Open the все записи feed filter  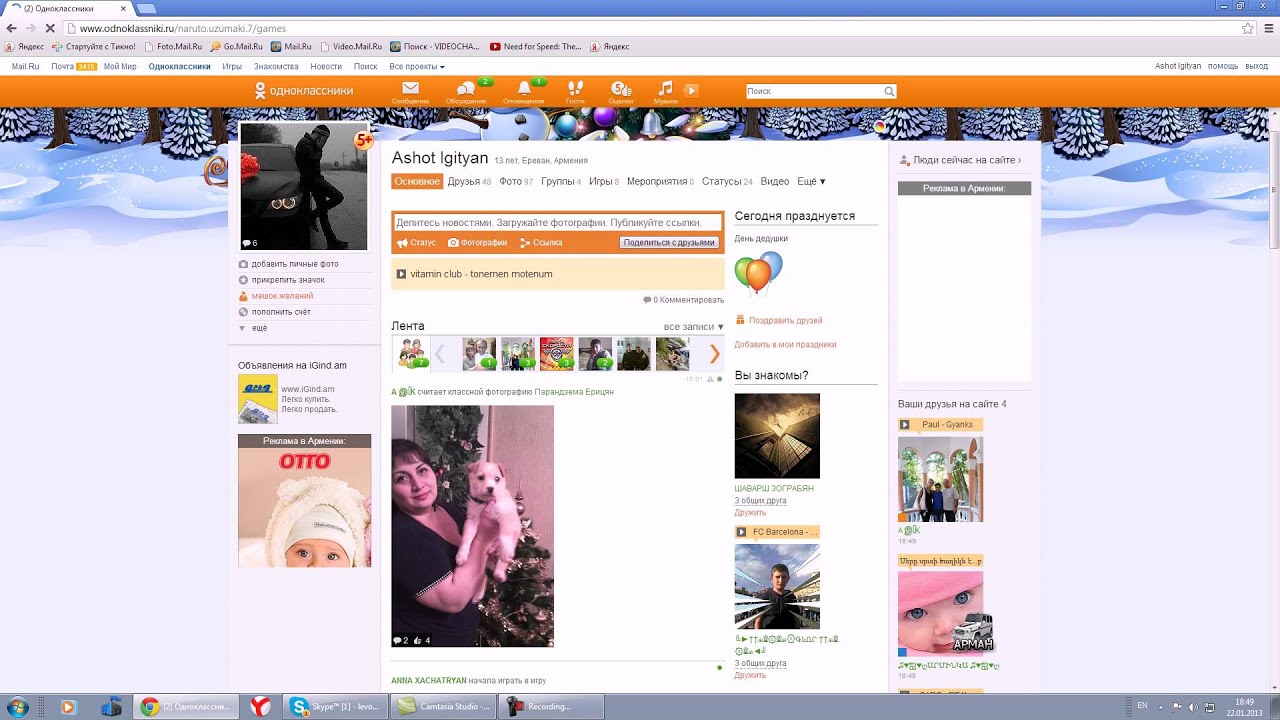coord(694,327)
